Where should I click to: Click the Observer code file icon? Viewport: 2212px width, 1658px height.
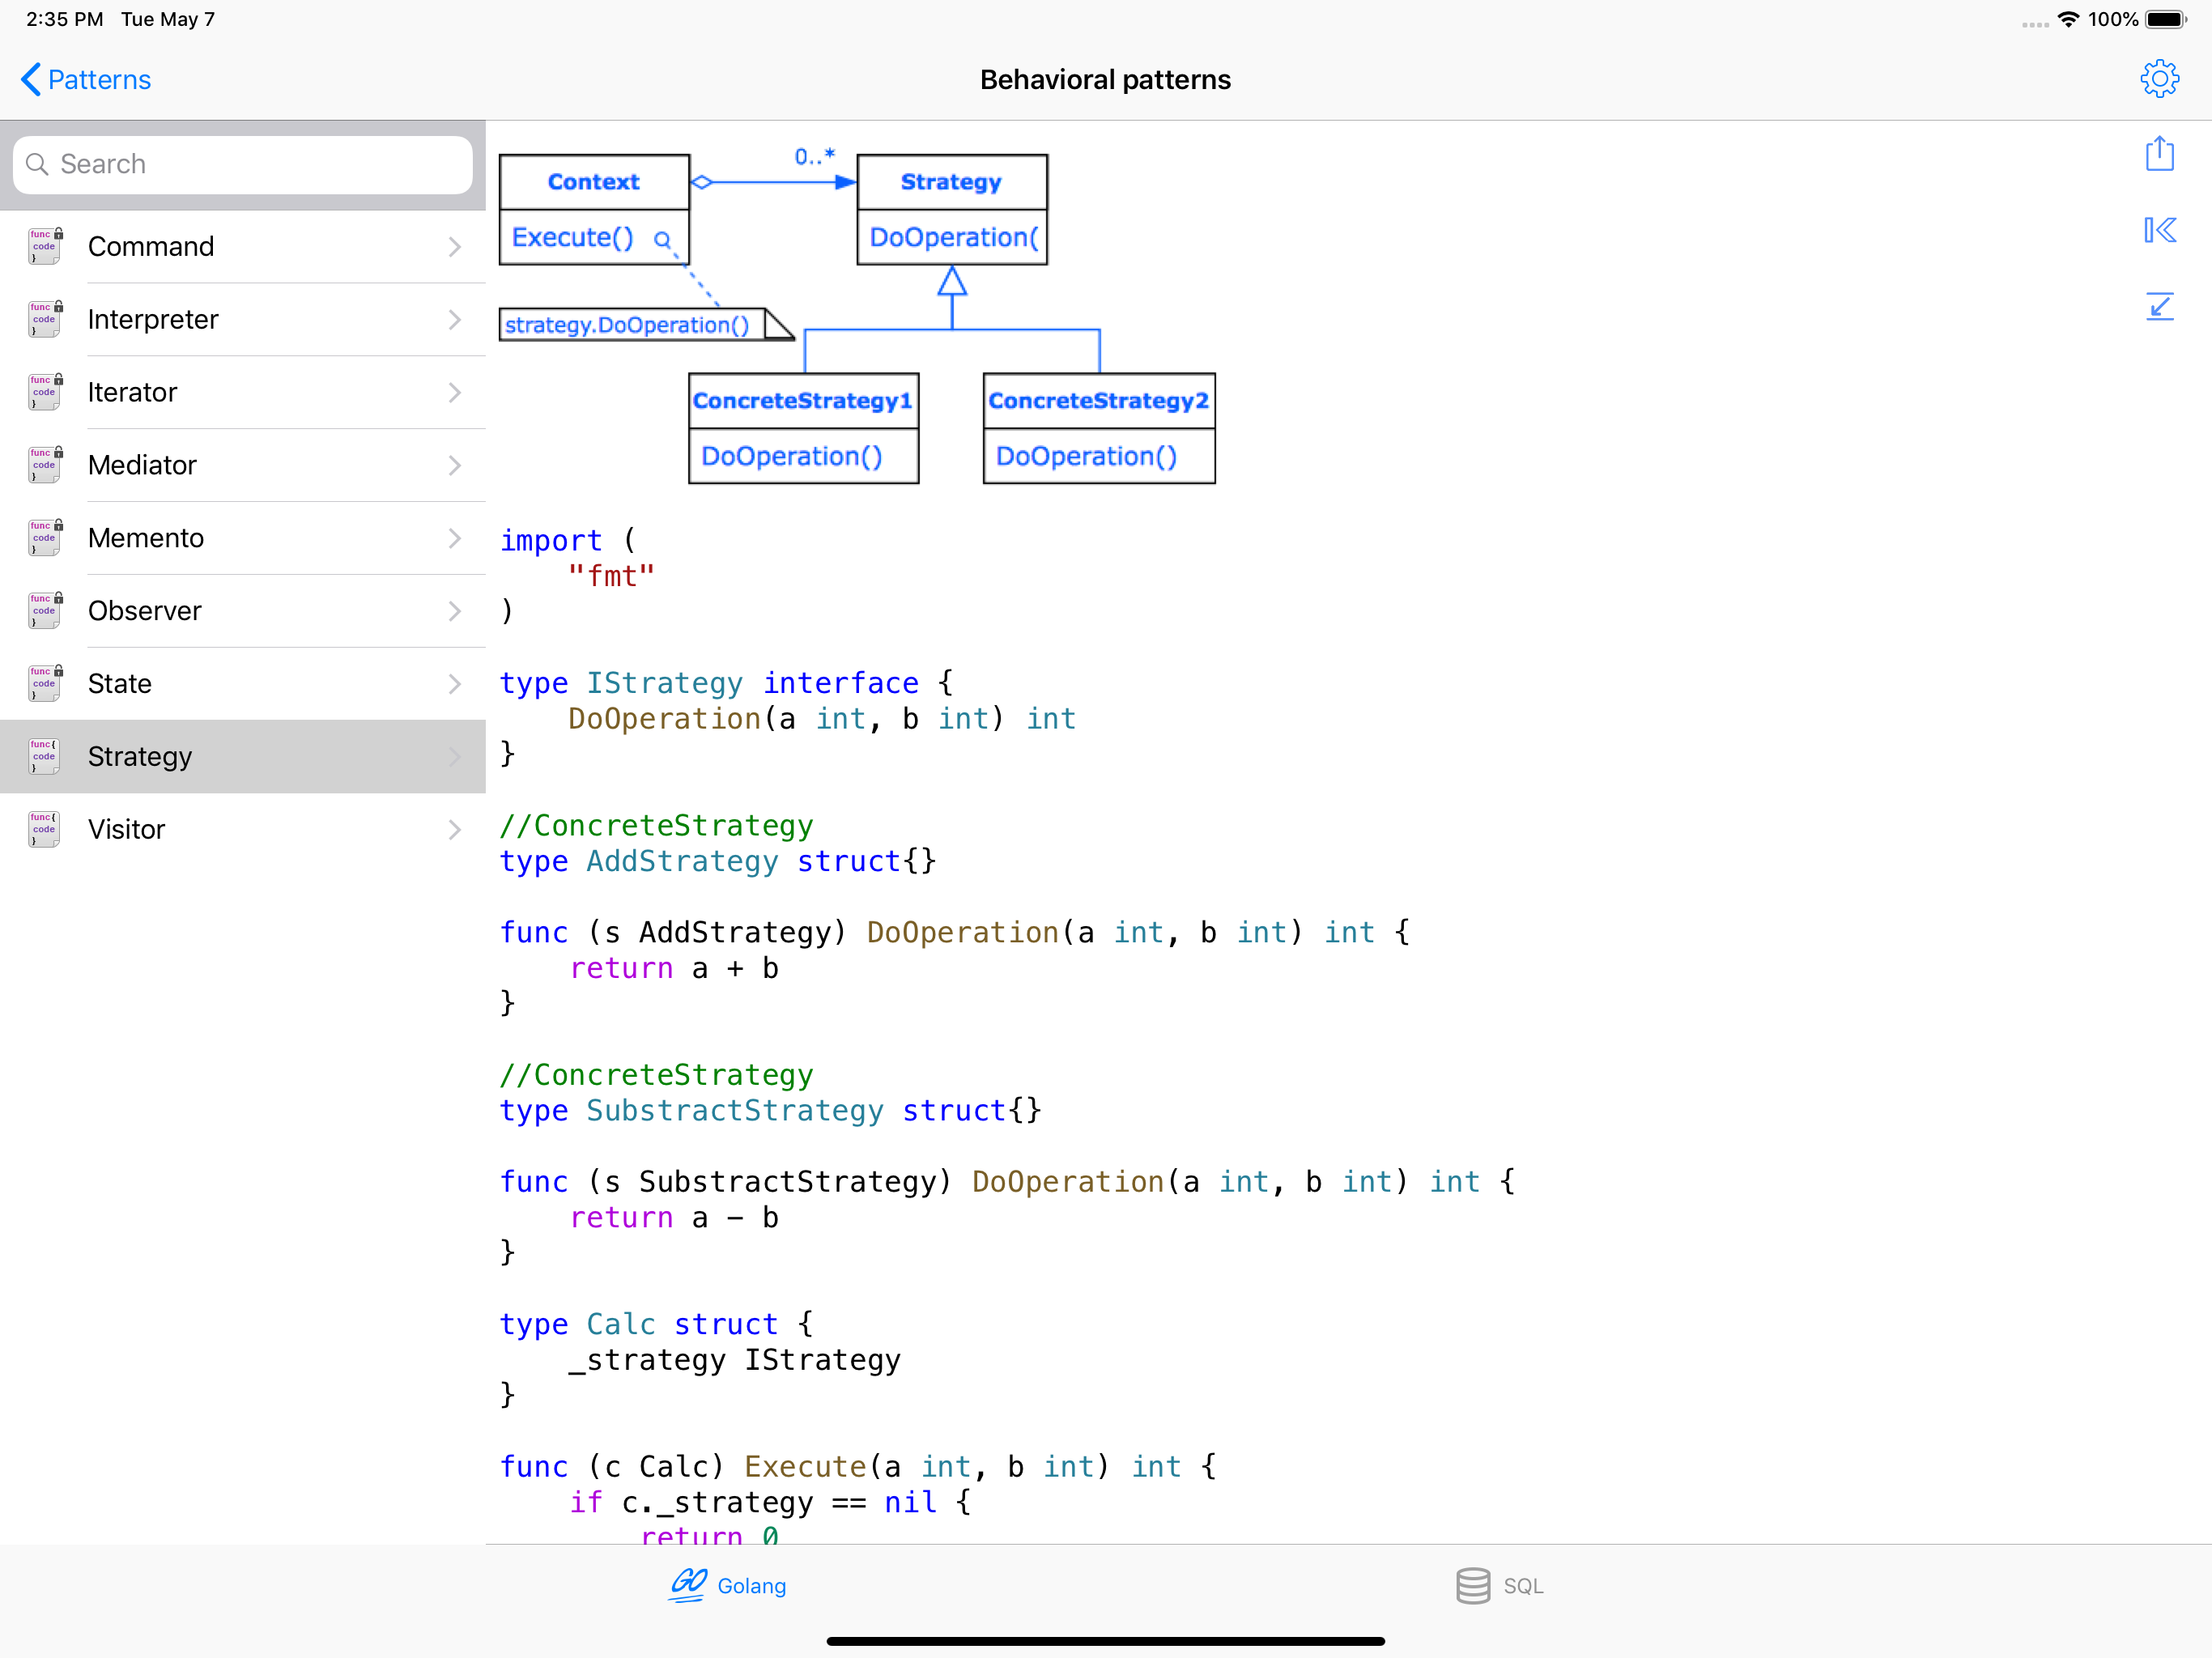pyautogui.click(x=44, y=610)
